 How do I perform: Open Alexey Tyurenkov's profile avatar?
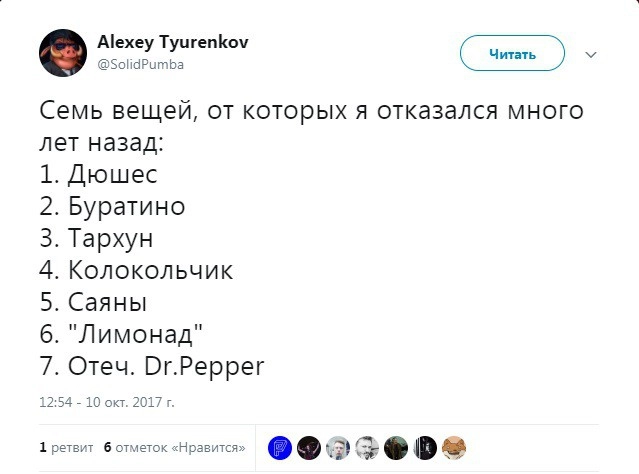62,53
